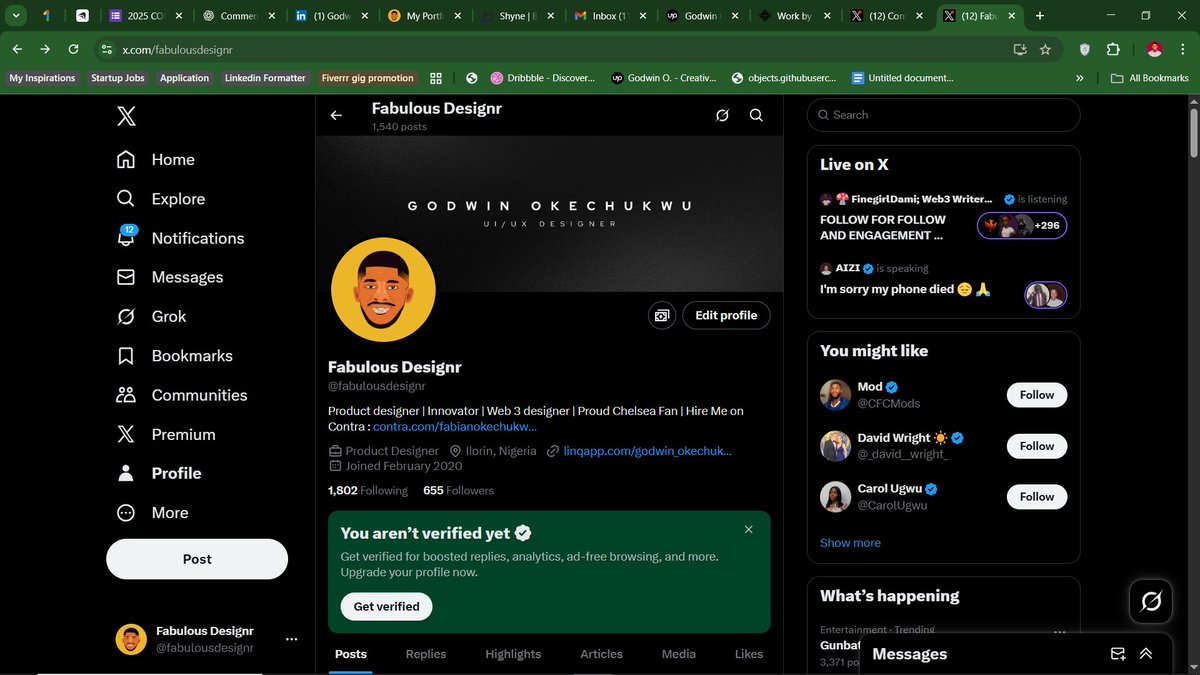Screen dimensions: 1200x675
Task: Open the +296 listeners avatar group
Action: point(1022,226)
